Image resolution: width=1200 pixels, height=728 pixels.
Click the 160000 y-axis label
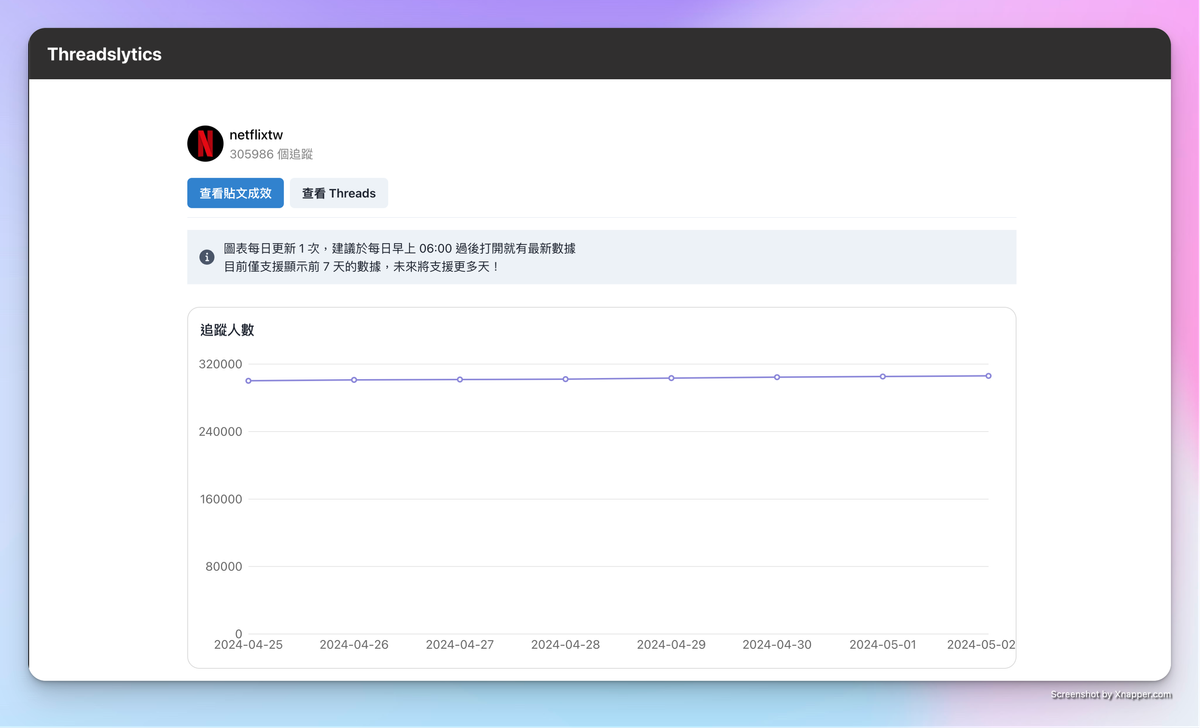219,499
